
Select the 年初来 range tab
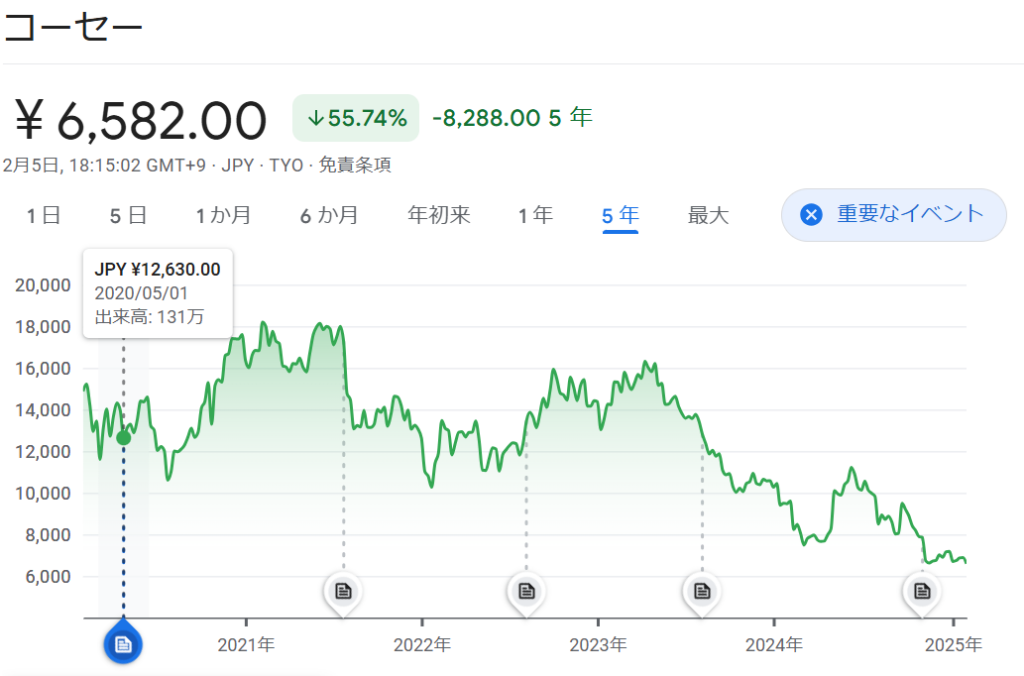click(439, 215)
